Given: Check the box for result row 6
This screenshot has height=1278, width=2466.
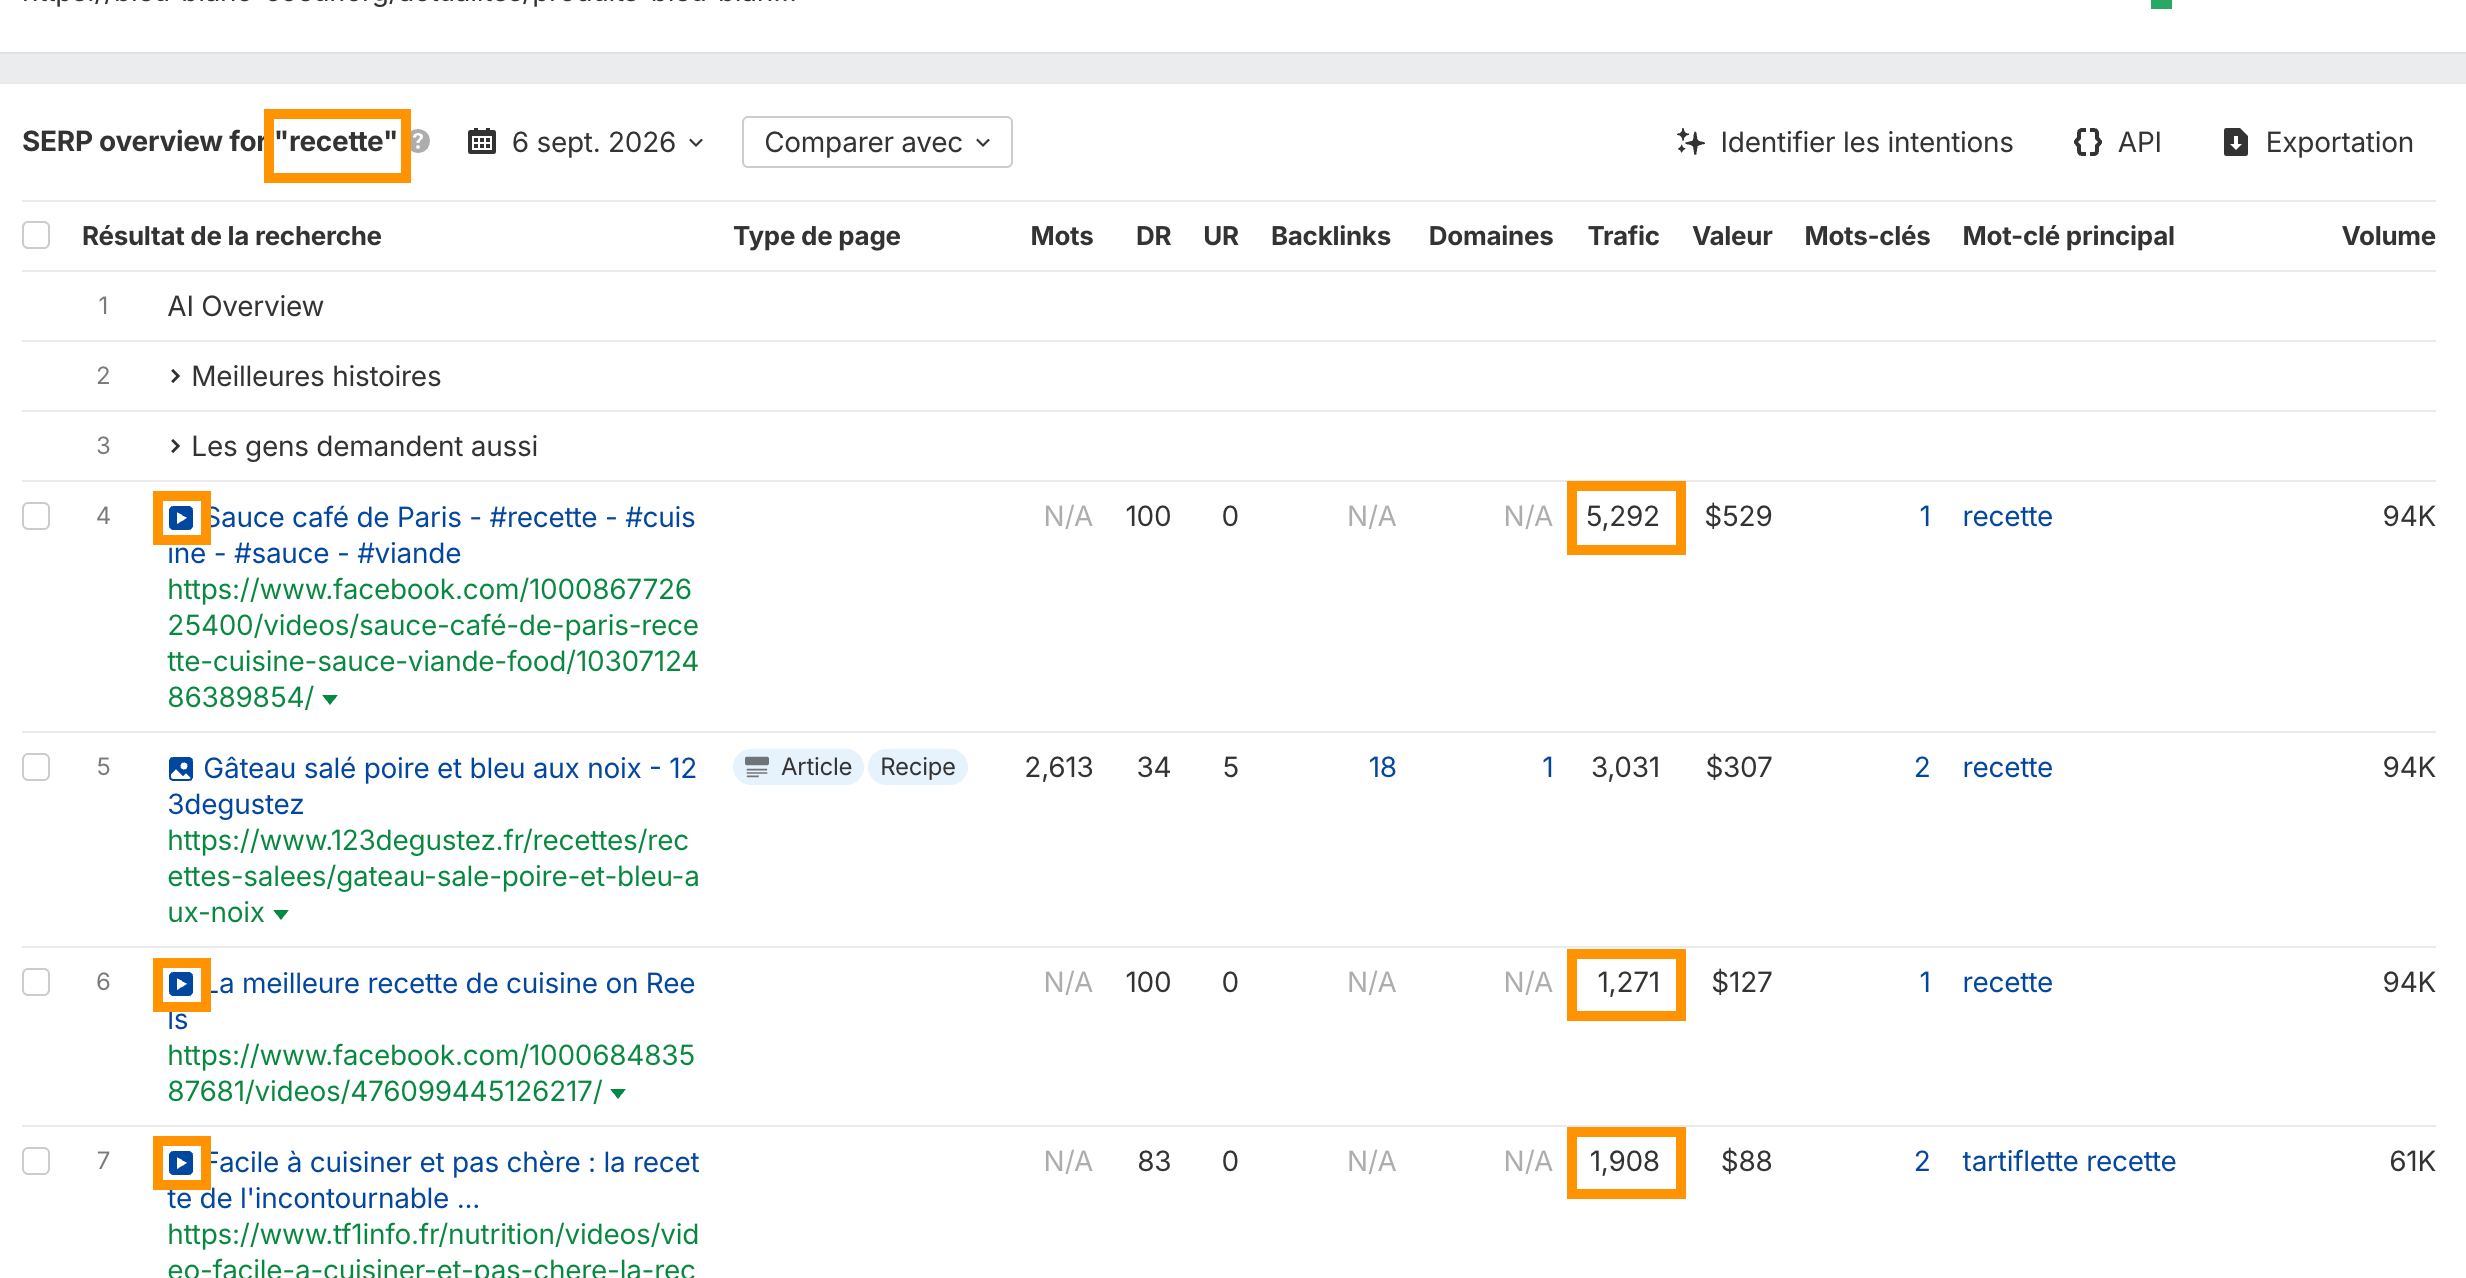Looking at the screenshot, I should (x=36, y=982).
